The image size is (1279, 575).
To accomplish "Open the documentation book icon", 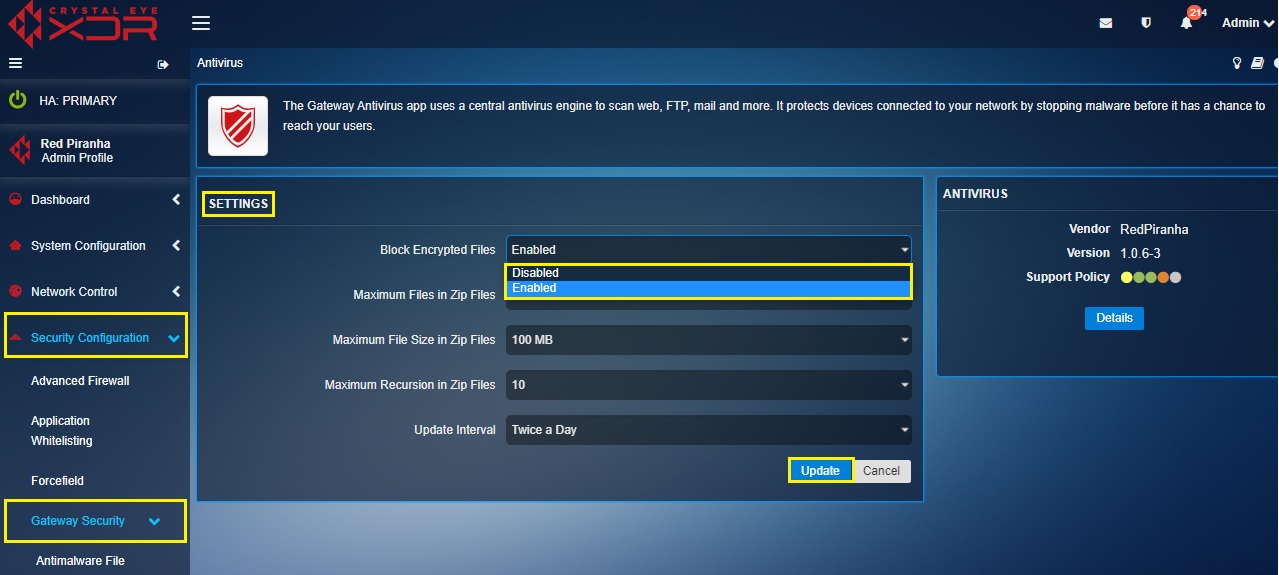I will [1257, 63].
